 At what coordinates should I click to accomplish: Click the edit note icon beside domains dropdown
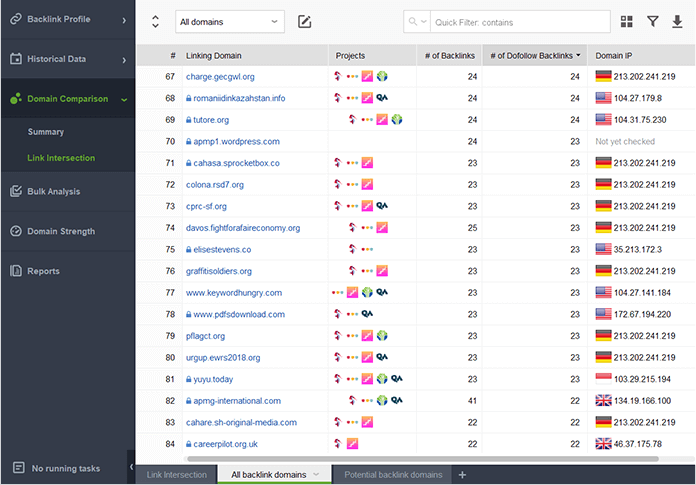click(x=305, y=22)
